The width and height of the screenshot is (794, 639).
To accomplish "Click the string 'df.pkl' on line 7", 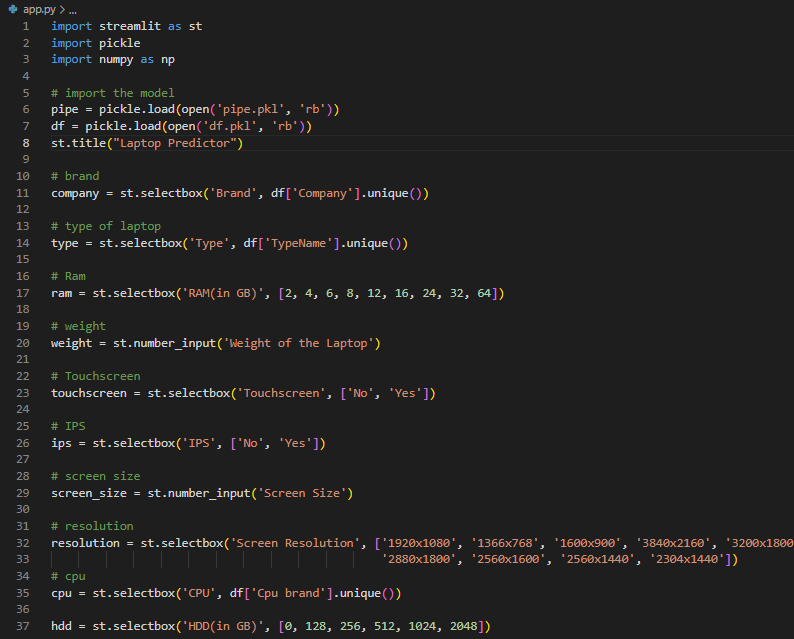I will pos(230,127).
